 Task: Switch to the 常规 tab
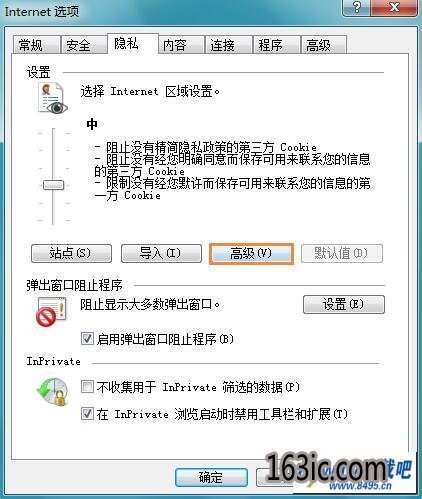(36, 45)
